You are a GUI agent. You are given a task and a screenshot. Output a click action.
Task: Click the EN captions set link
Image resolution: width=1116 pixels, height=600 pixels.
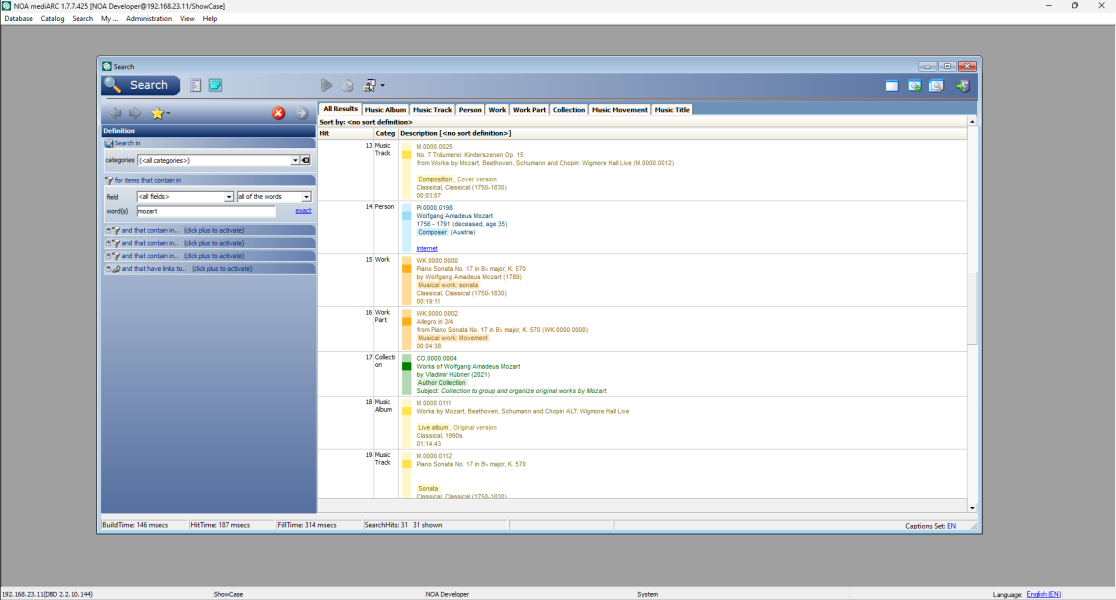pos(952,526)
